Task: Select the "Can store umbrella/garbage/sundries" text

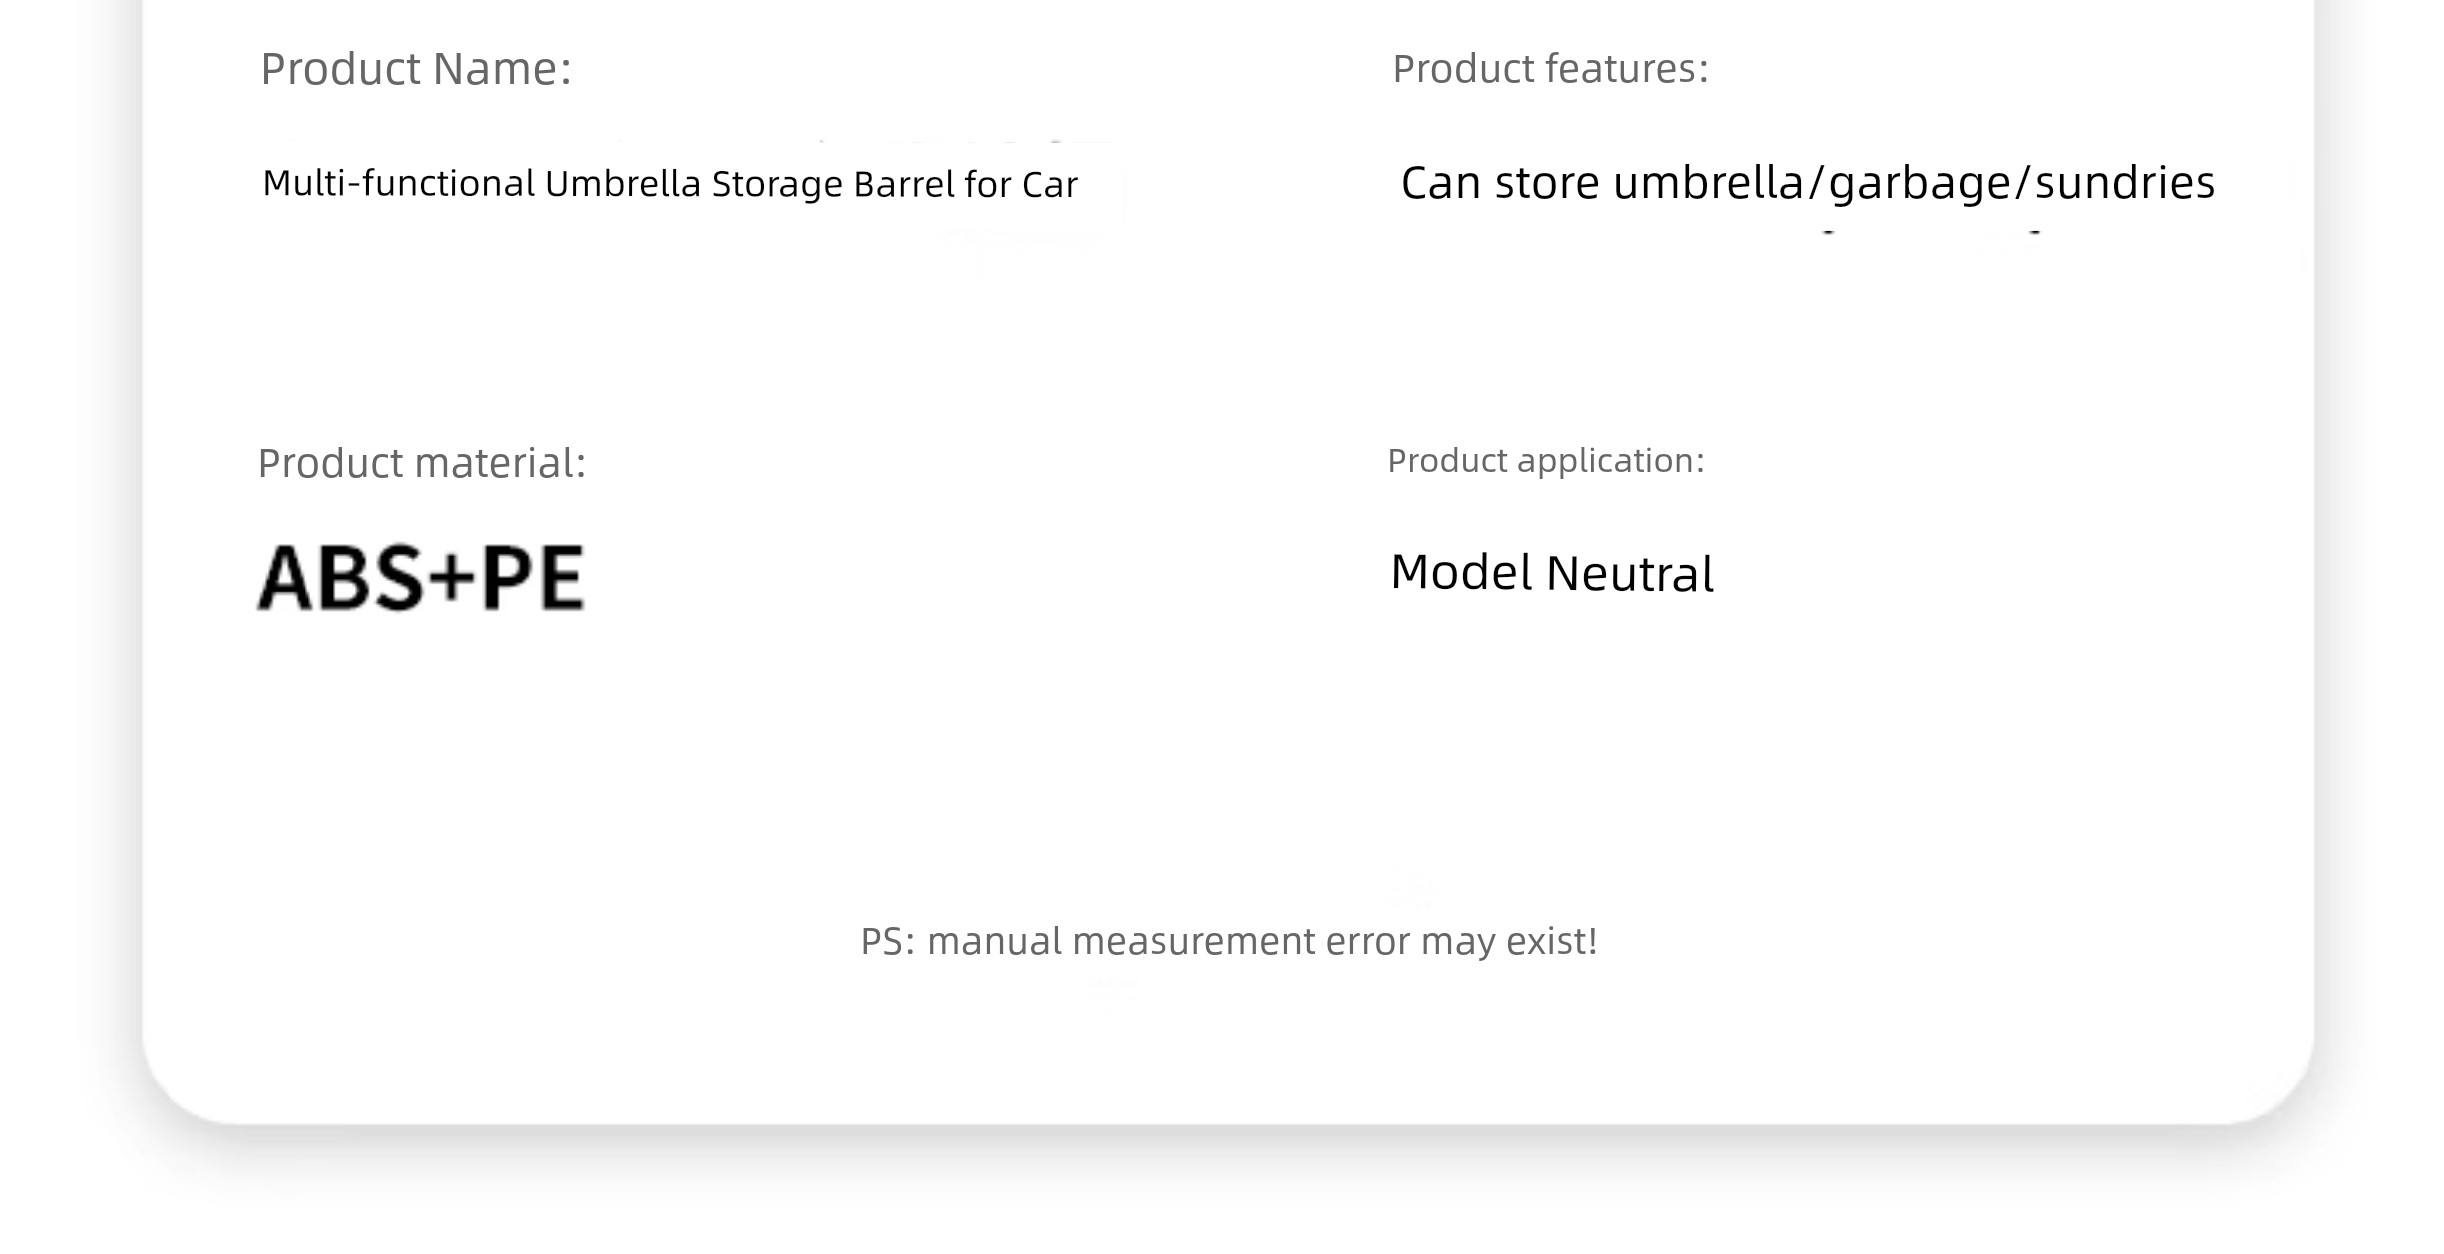Action: coord(1808,184)
